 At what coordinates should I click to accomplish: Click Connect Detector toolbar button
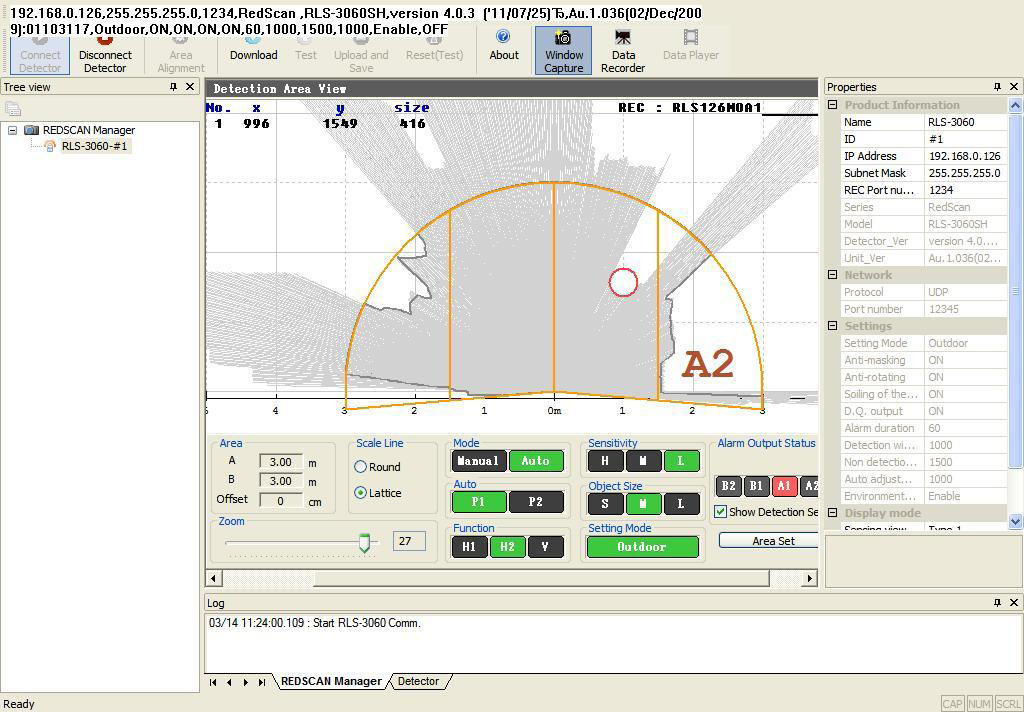[x=40, y=55]
